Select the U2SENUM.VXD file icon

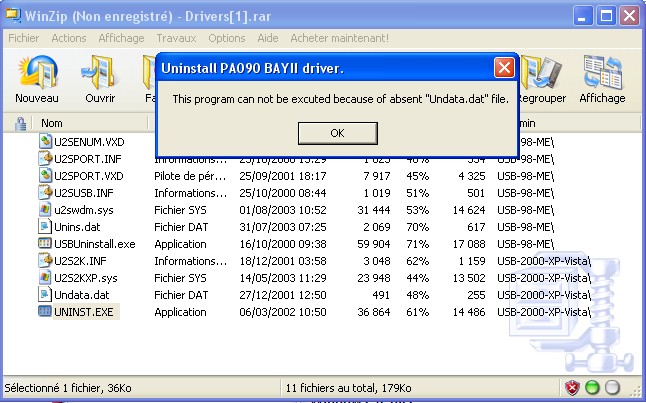[45, 141]
